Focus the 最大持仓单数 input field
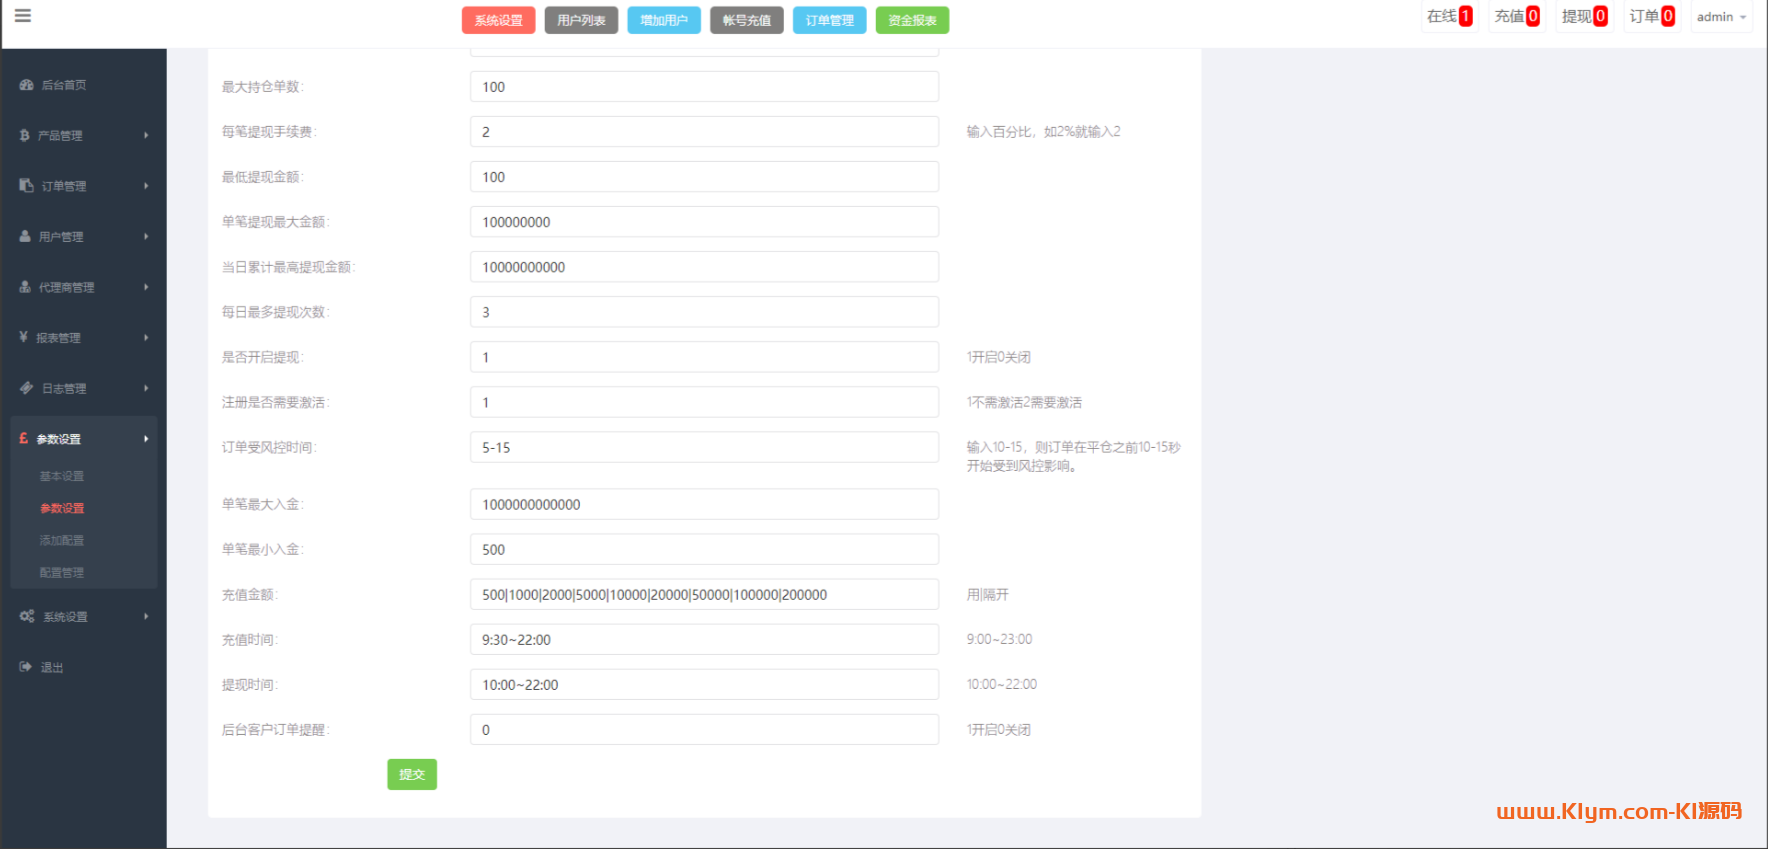Viewport: 1768px width, 849px height. (704, 87)
